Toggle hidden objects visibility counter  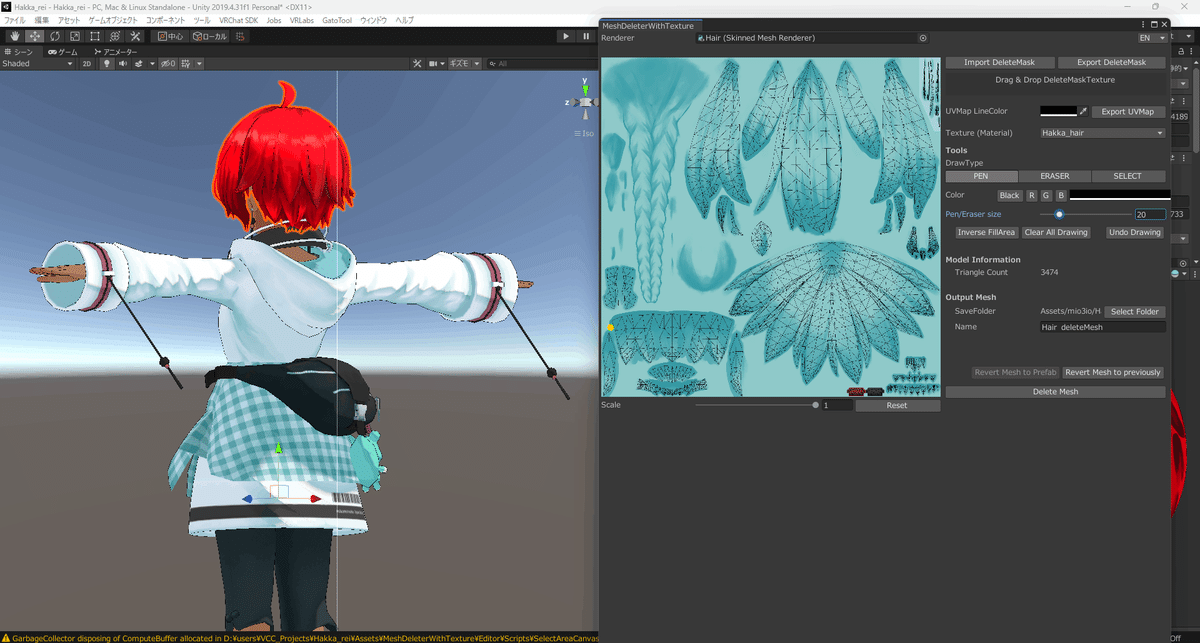tap(168, 63)
